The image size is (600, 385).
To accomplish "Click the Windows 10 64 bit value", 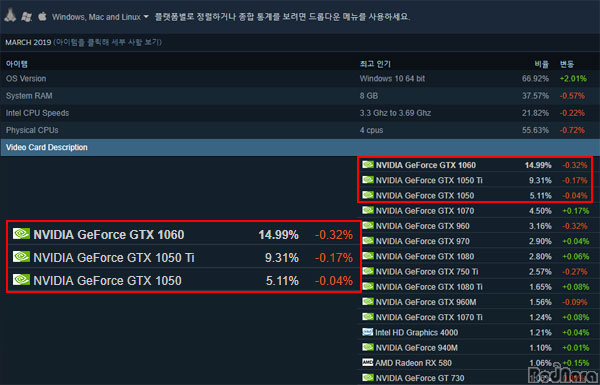I will 392,78.
